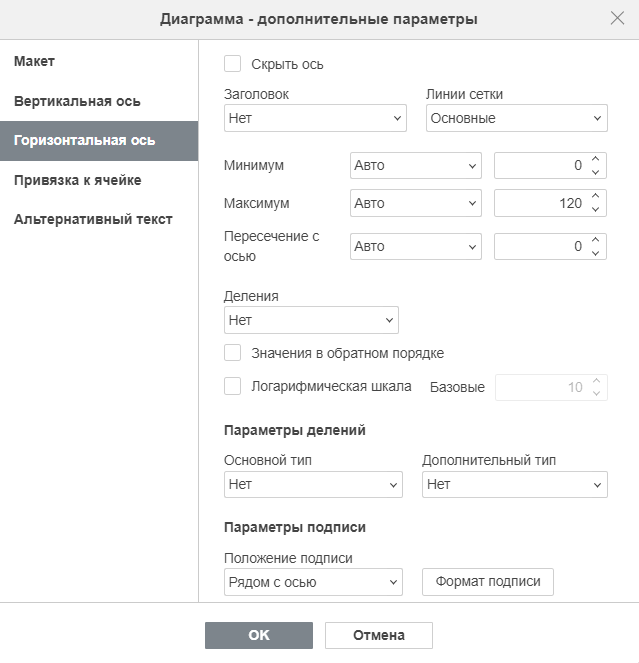Click the Формат подписи button

click(x=488, y=582)
